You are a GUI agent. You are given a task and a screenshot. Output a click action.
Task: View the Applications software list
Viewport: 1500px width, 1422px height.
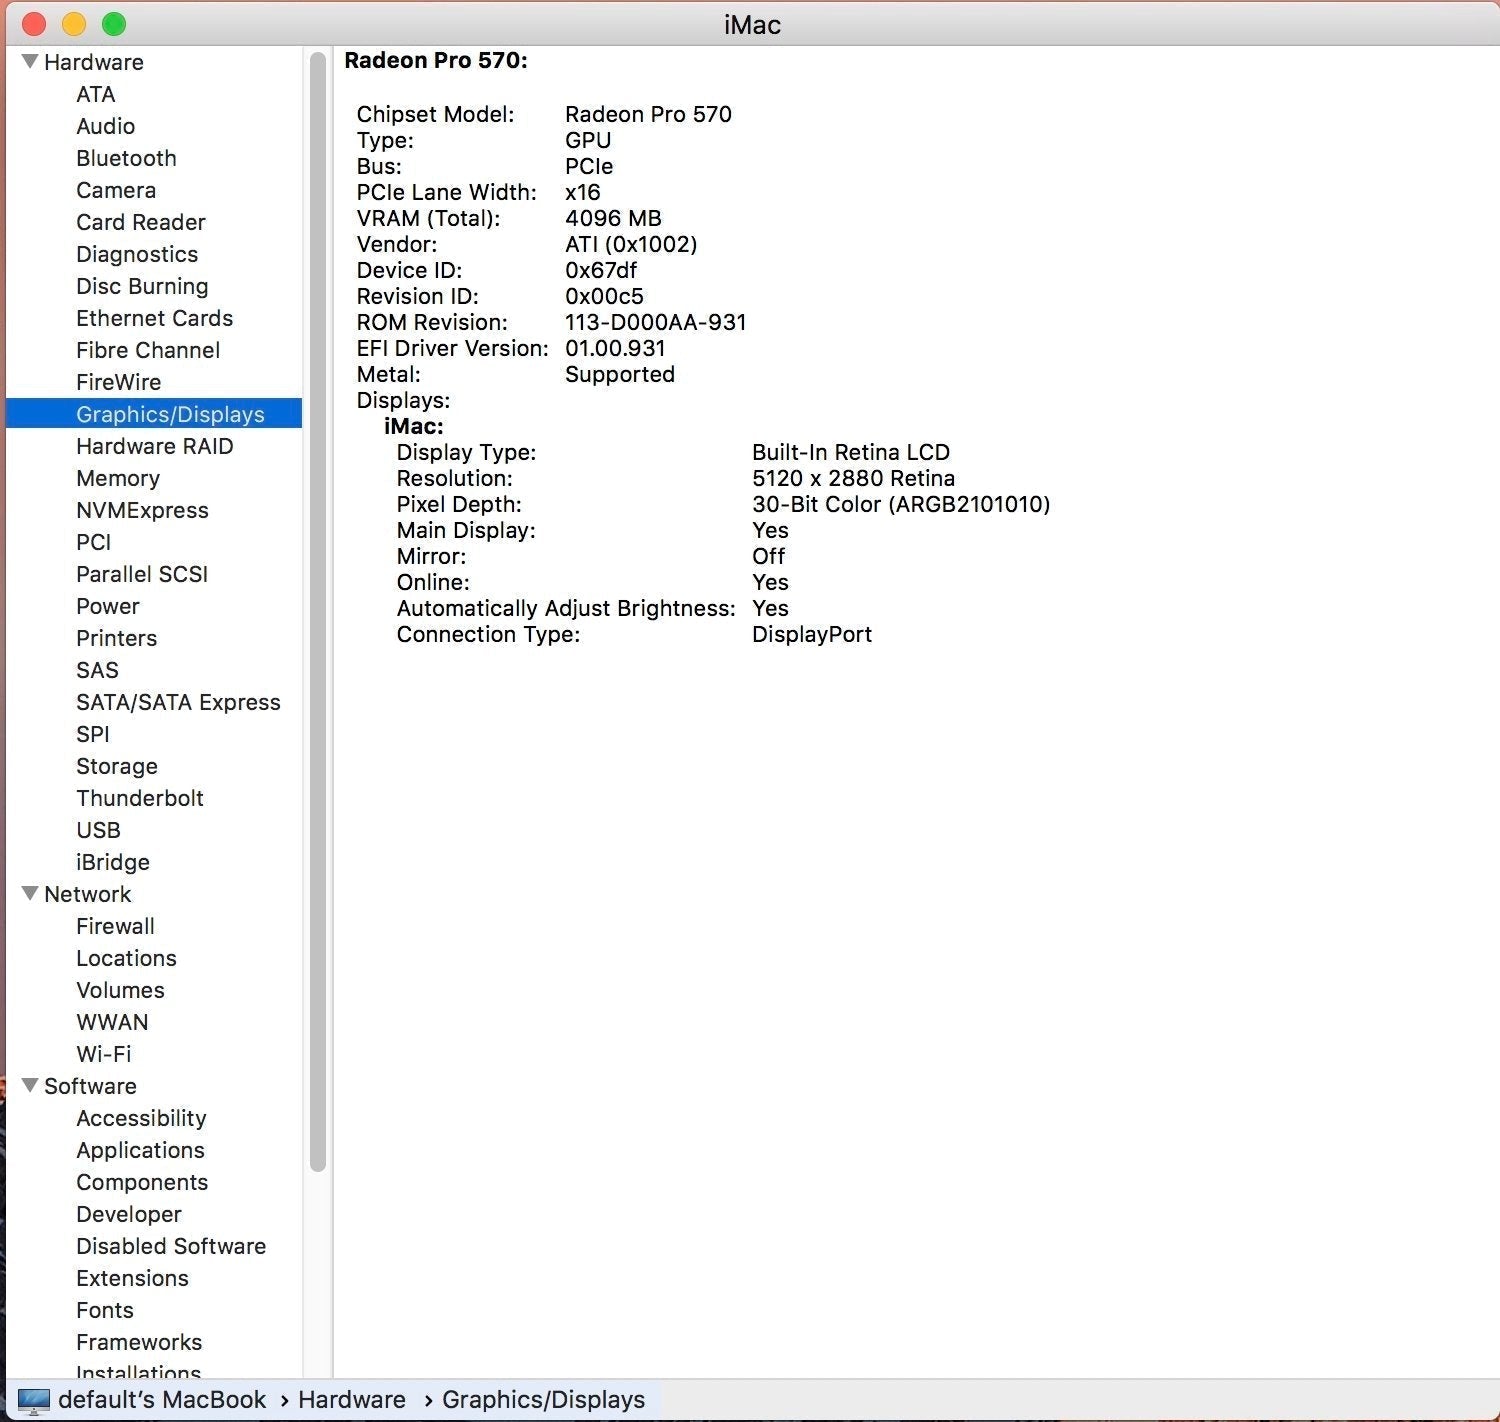140,1150
